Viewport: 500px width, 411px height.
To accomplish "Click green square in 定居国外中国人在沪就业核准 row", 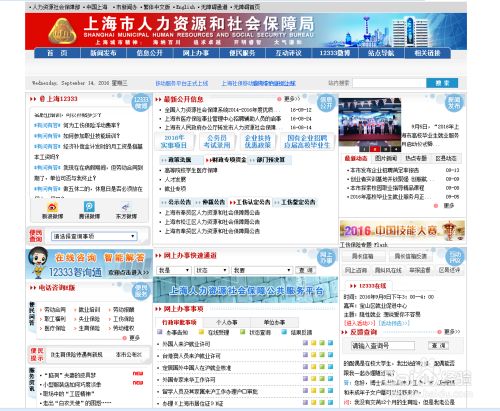I will (x=322, y=367).
